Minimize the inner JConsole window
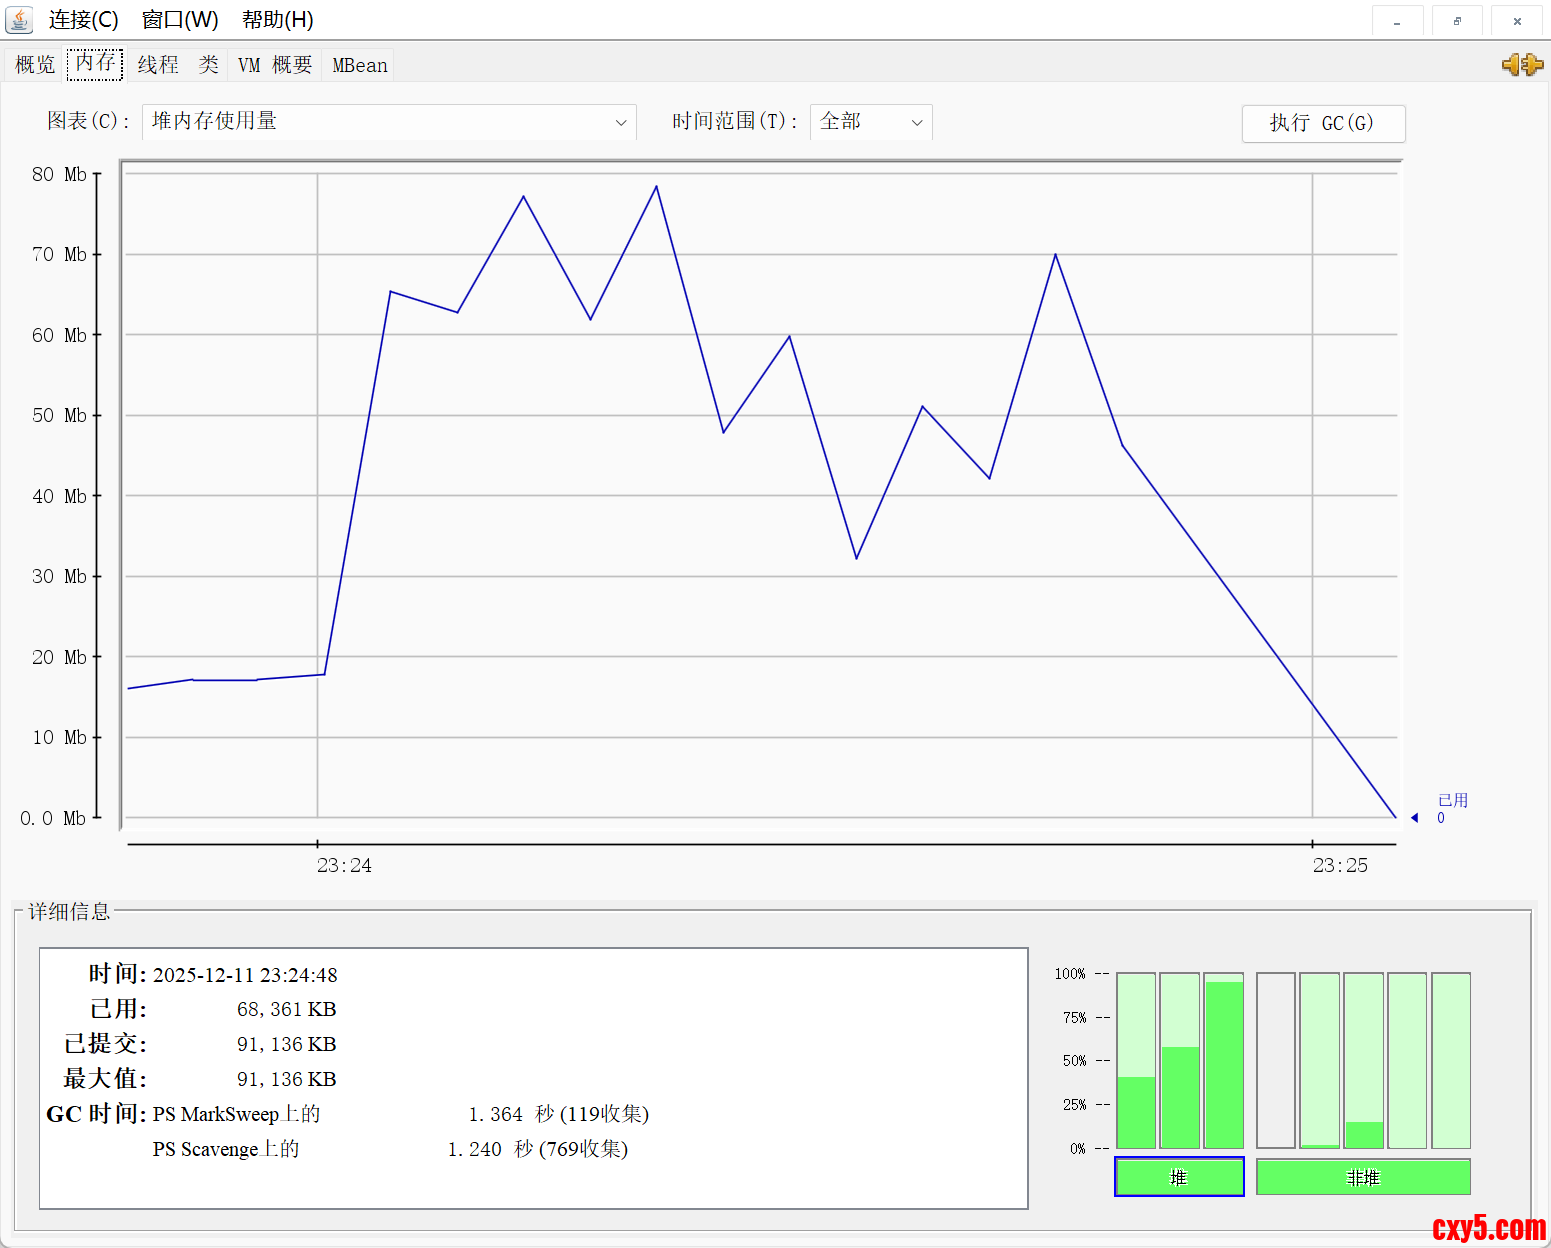1551x1248 pixels. click(1397, 21)
